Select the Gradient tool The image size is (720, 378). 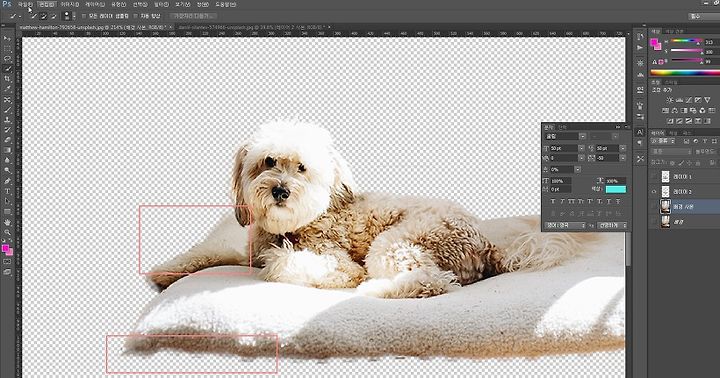point(7,150)
